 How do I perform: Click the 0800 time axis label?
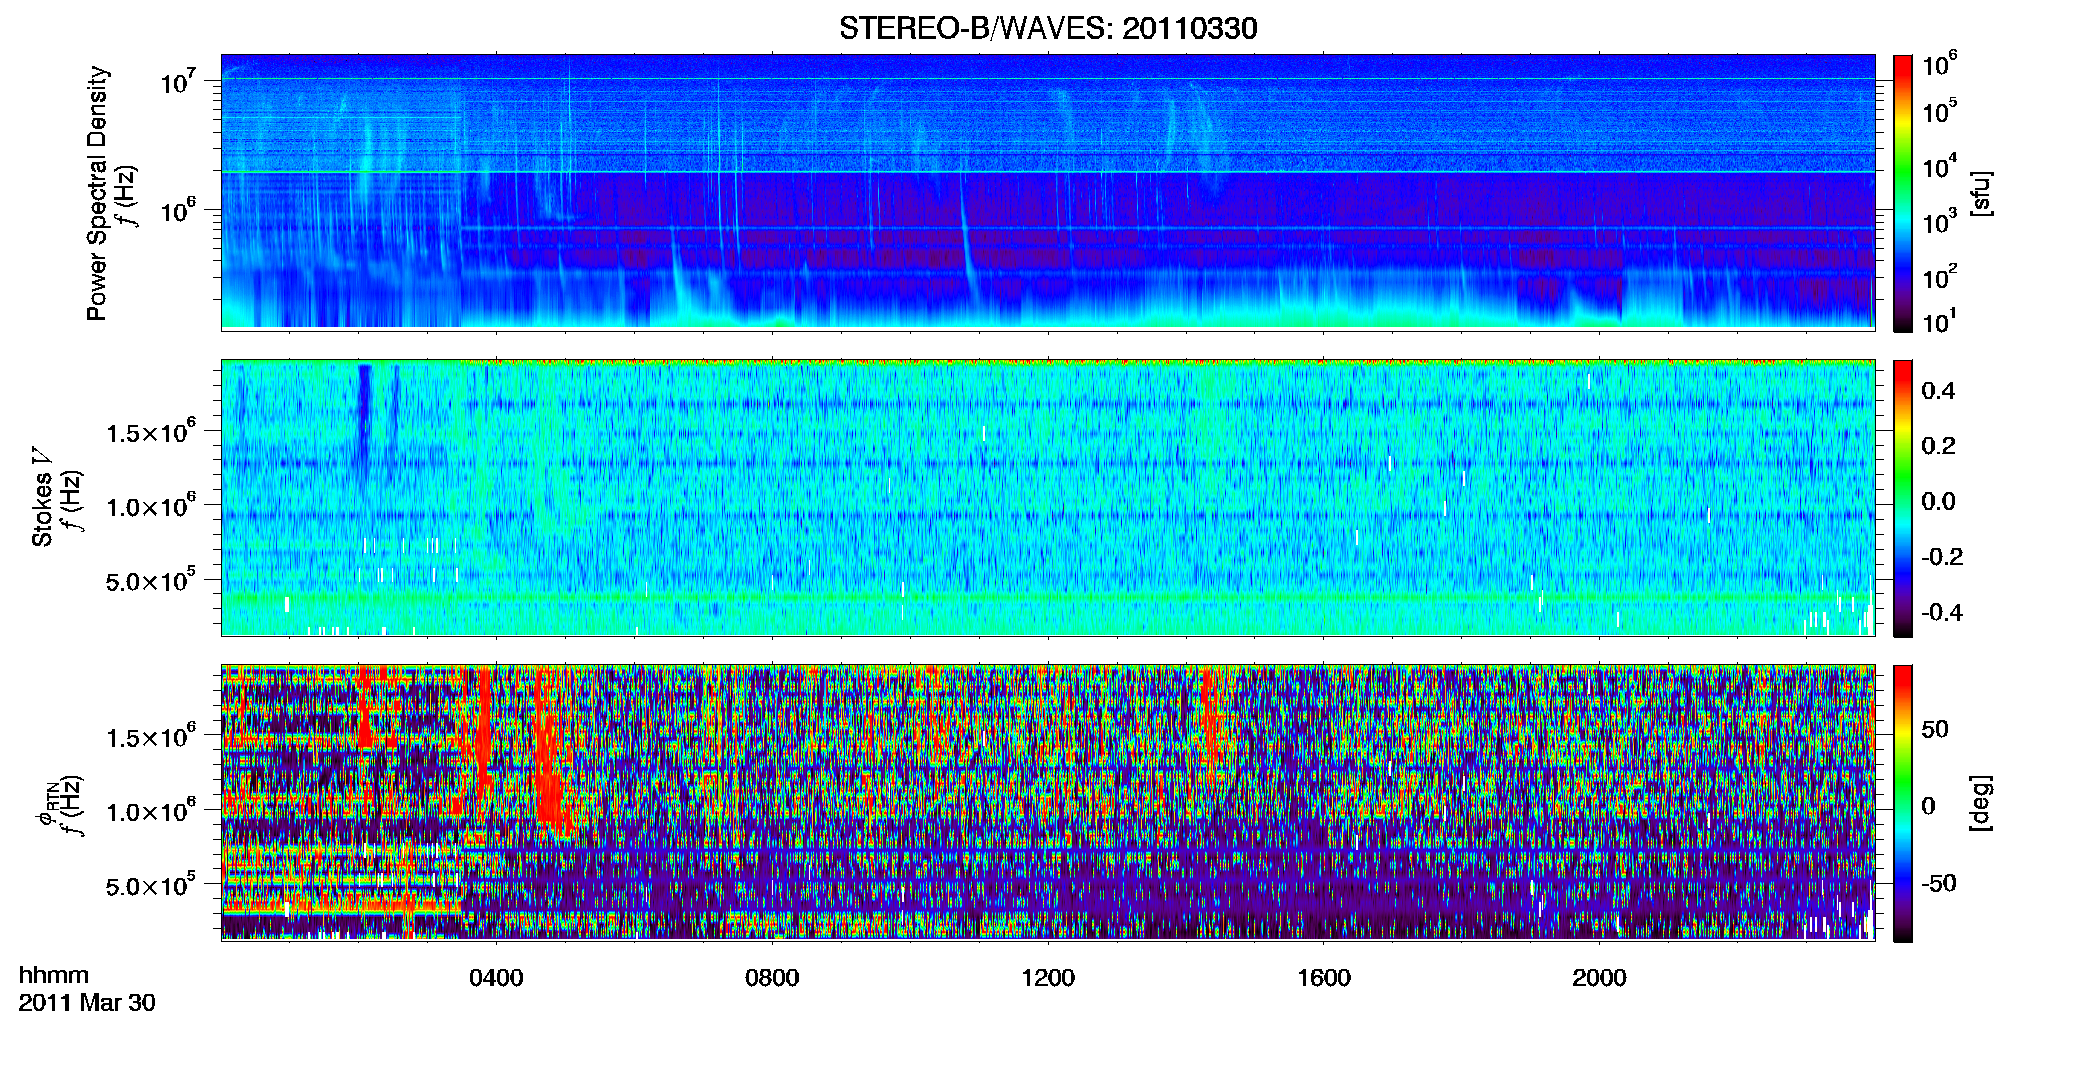point(772,978)
